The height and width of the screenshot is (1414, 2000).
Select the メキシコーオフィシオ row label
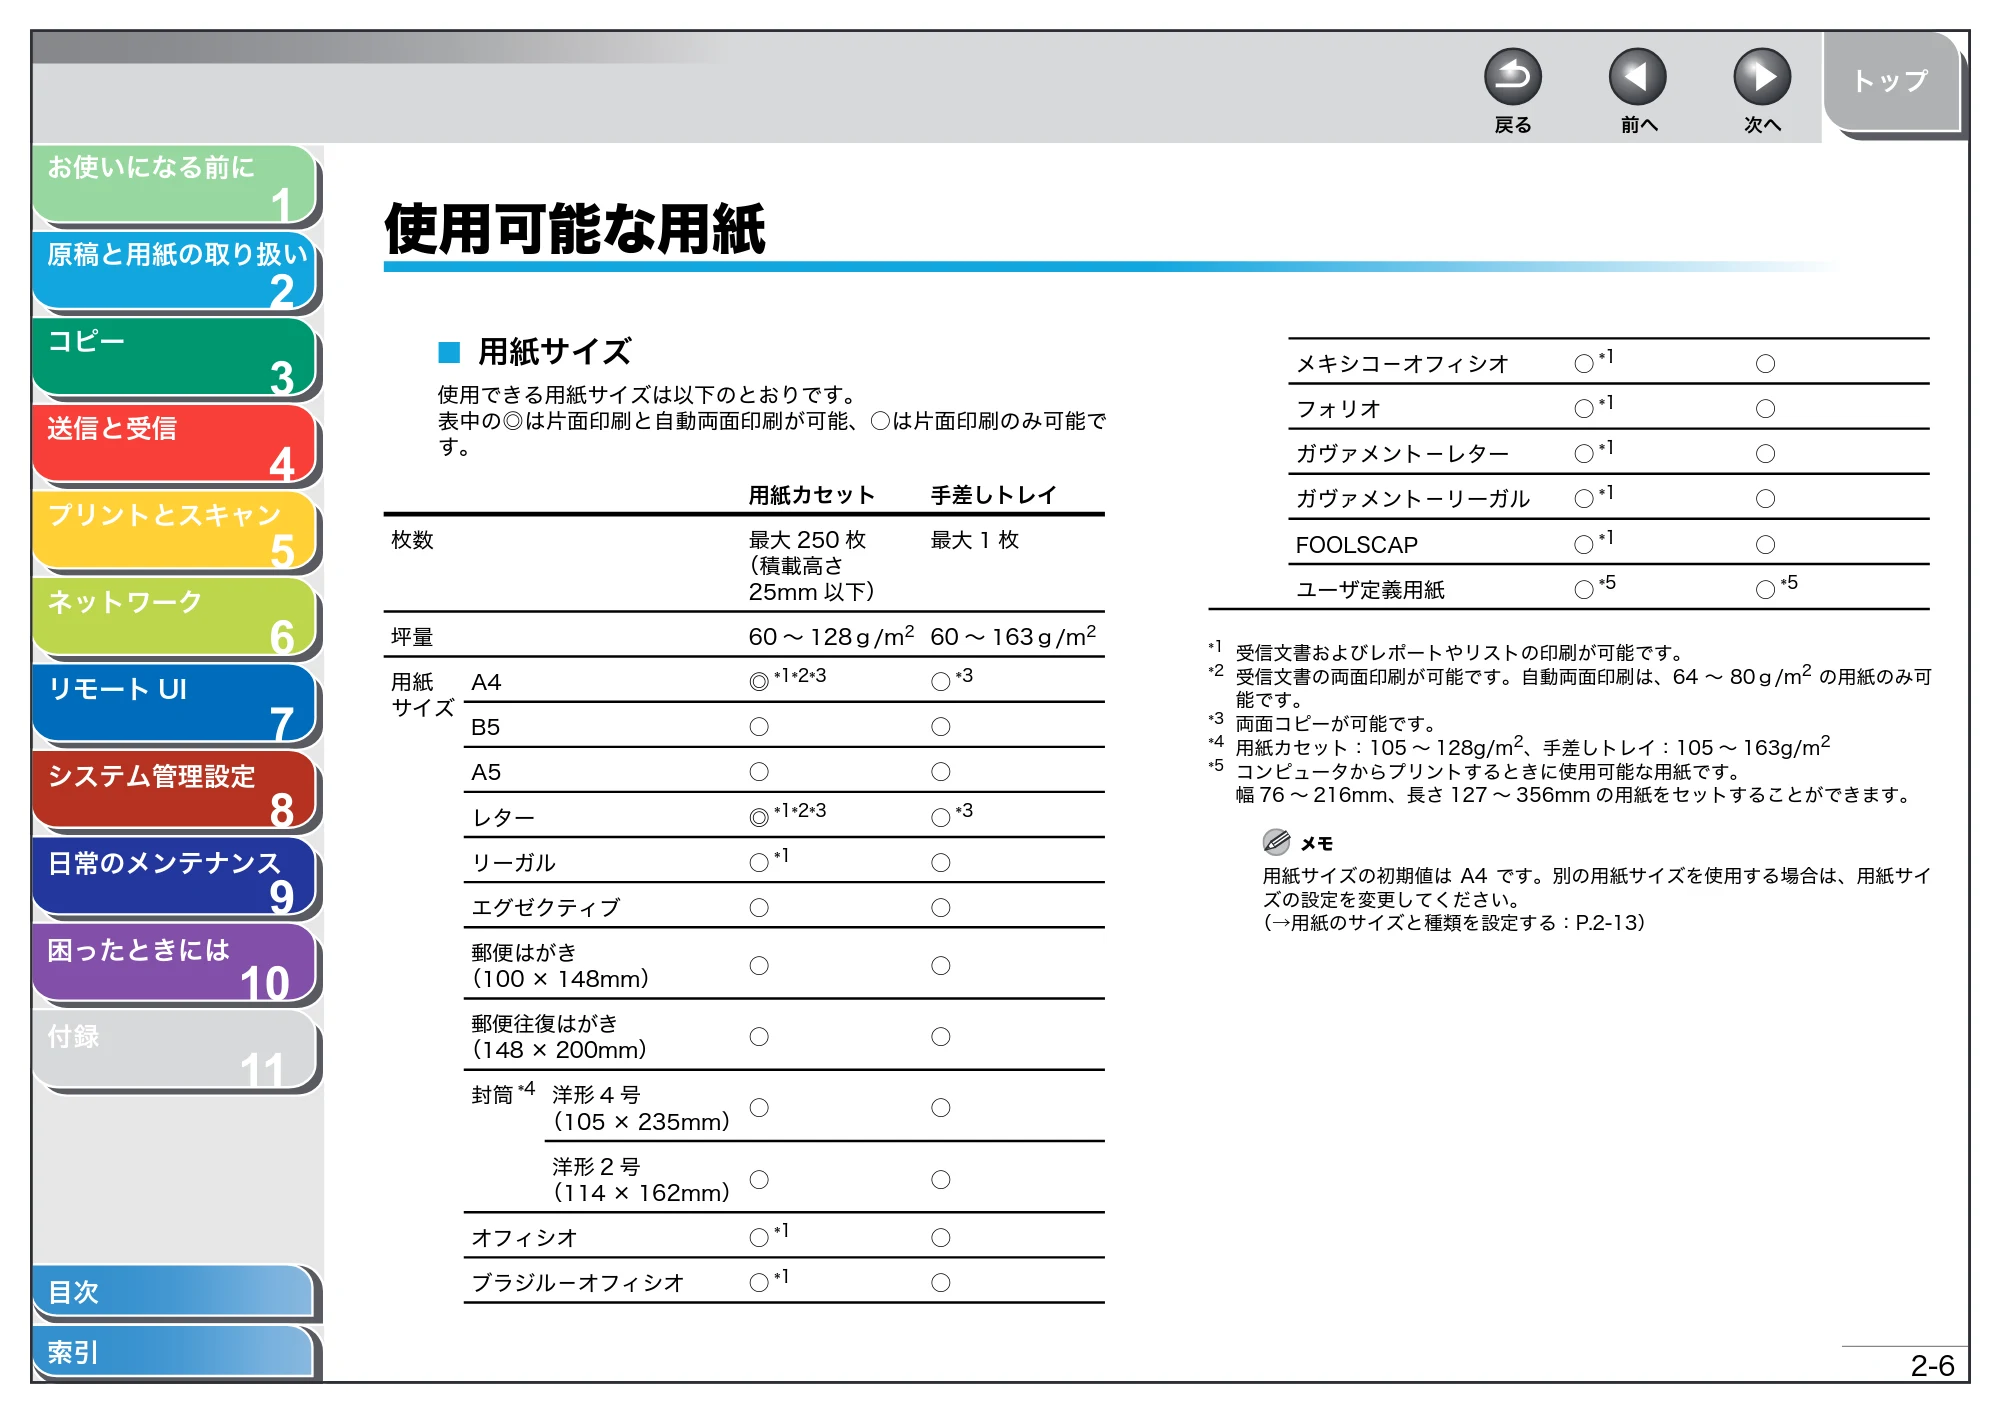pos(1402,364)
